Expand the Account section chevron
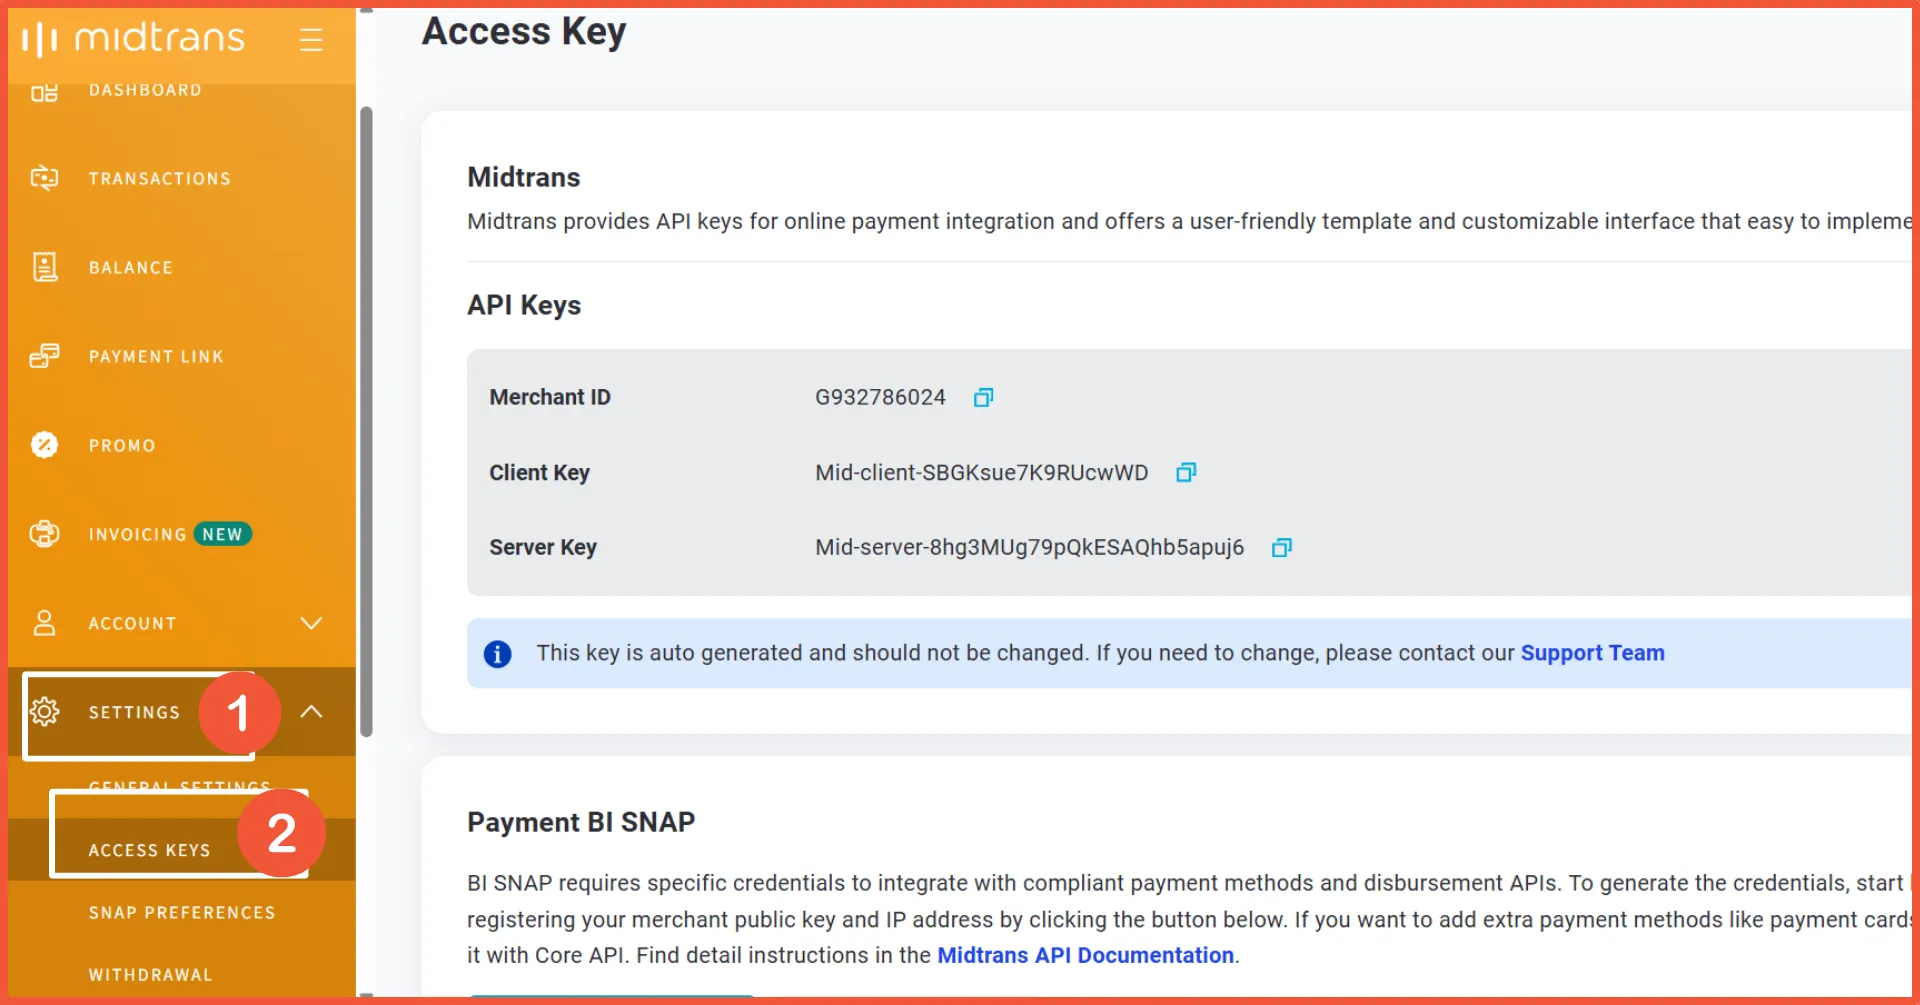The image size is (1920, 1005). [311, 623]
